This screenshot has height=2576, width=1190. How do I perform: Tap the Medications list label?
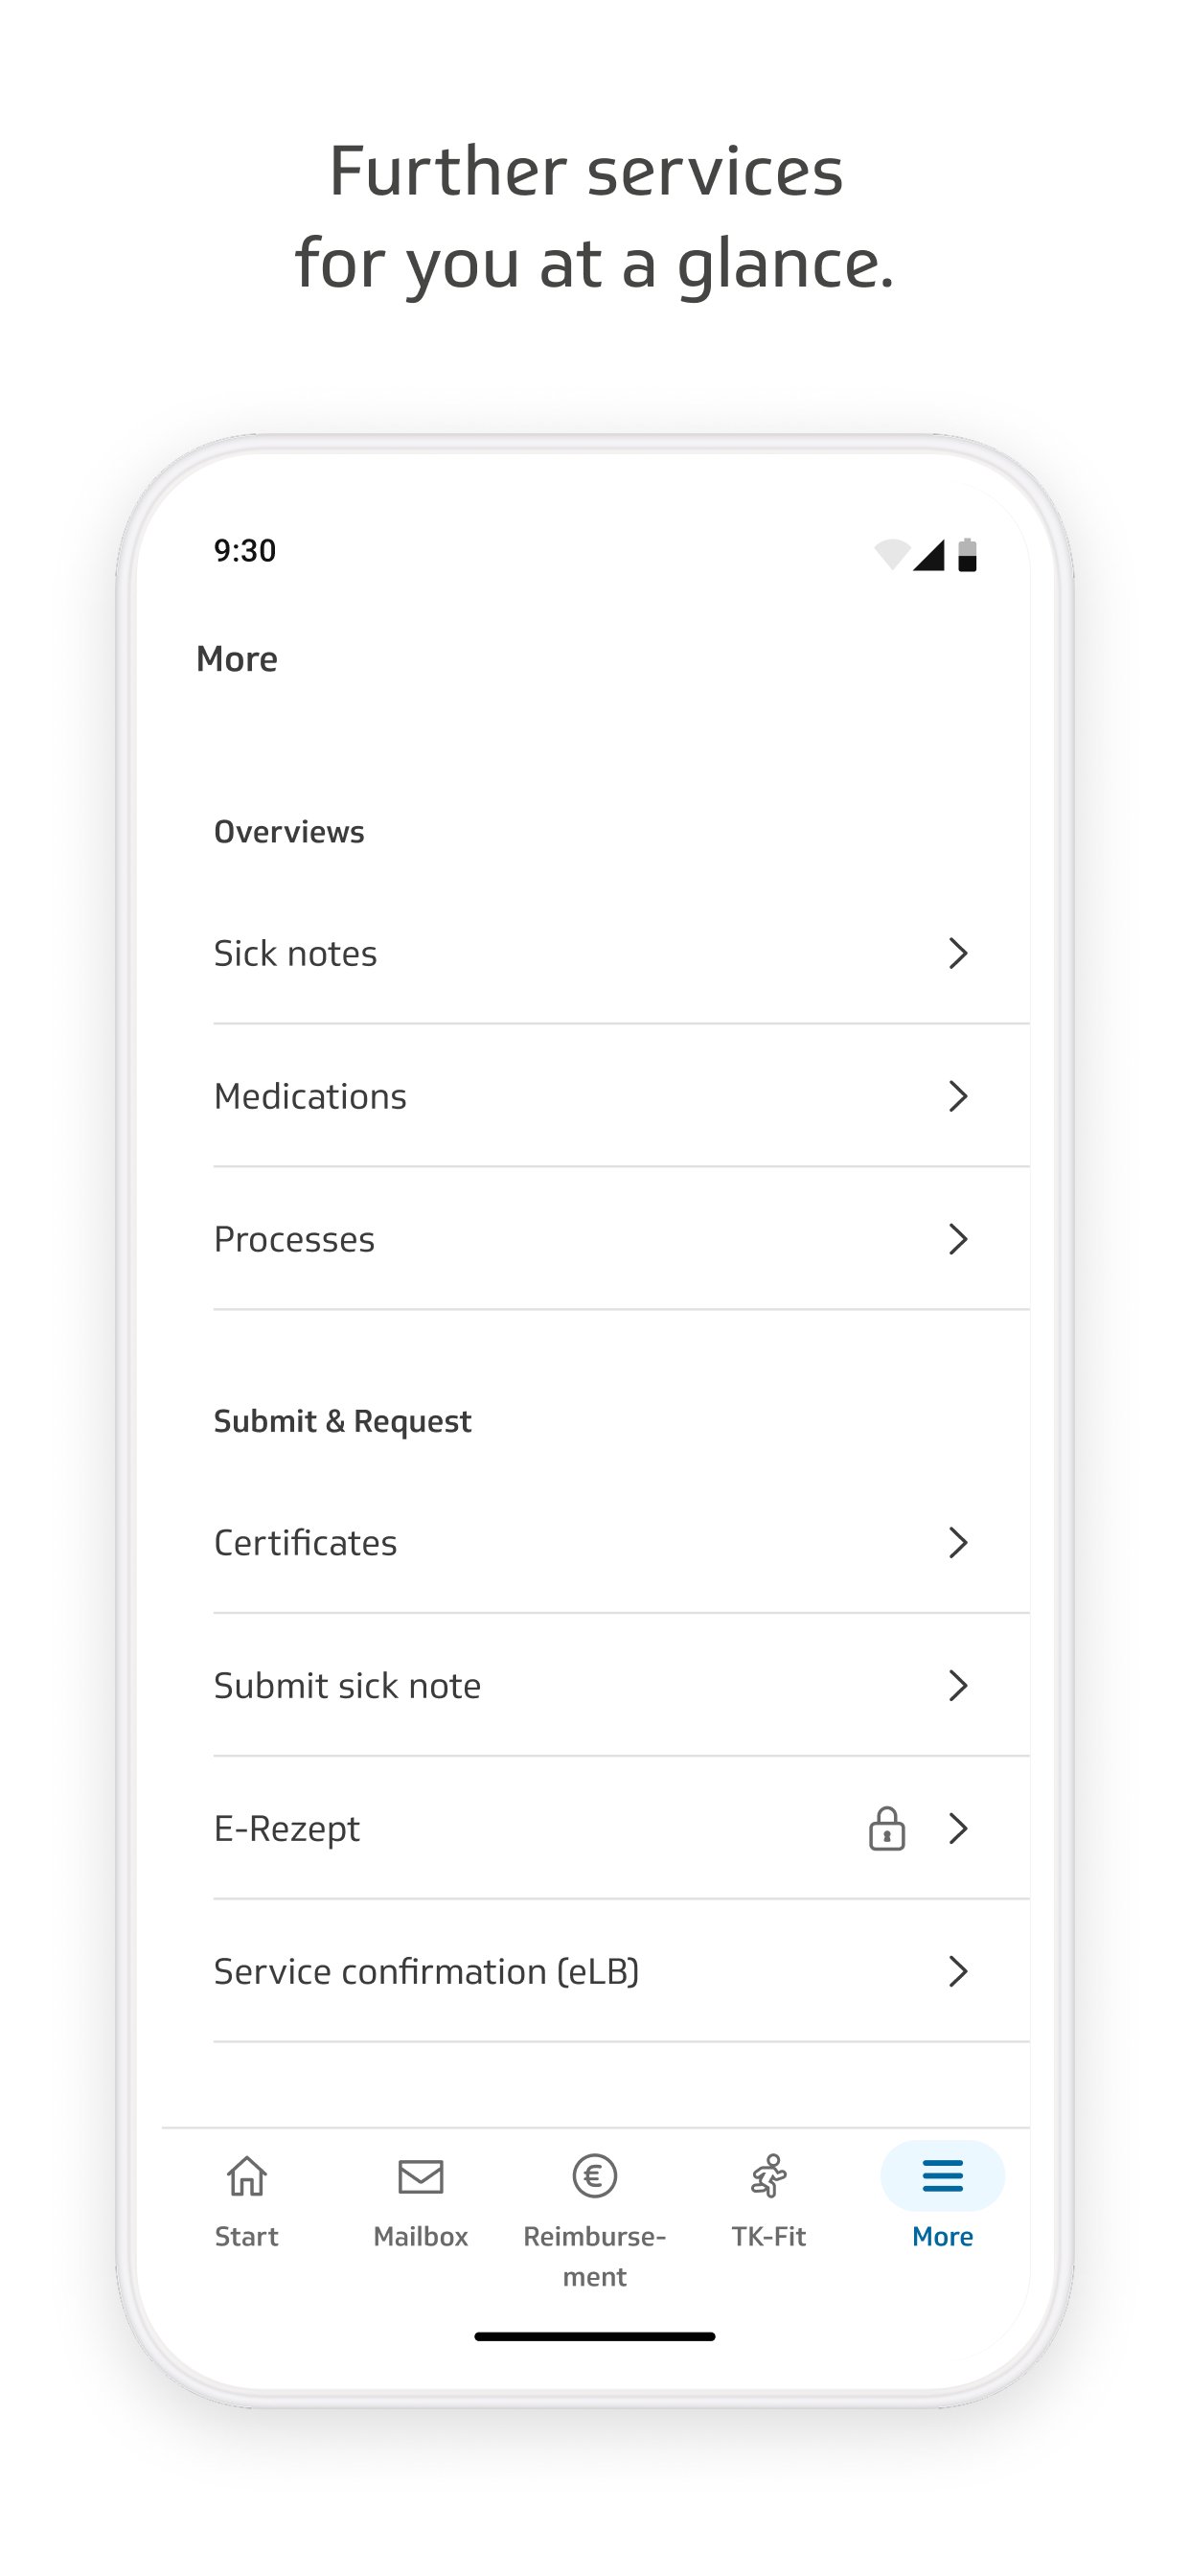point(310,1096)
